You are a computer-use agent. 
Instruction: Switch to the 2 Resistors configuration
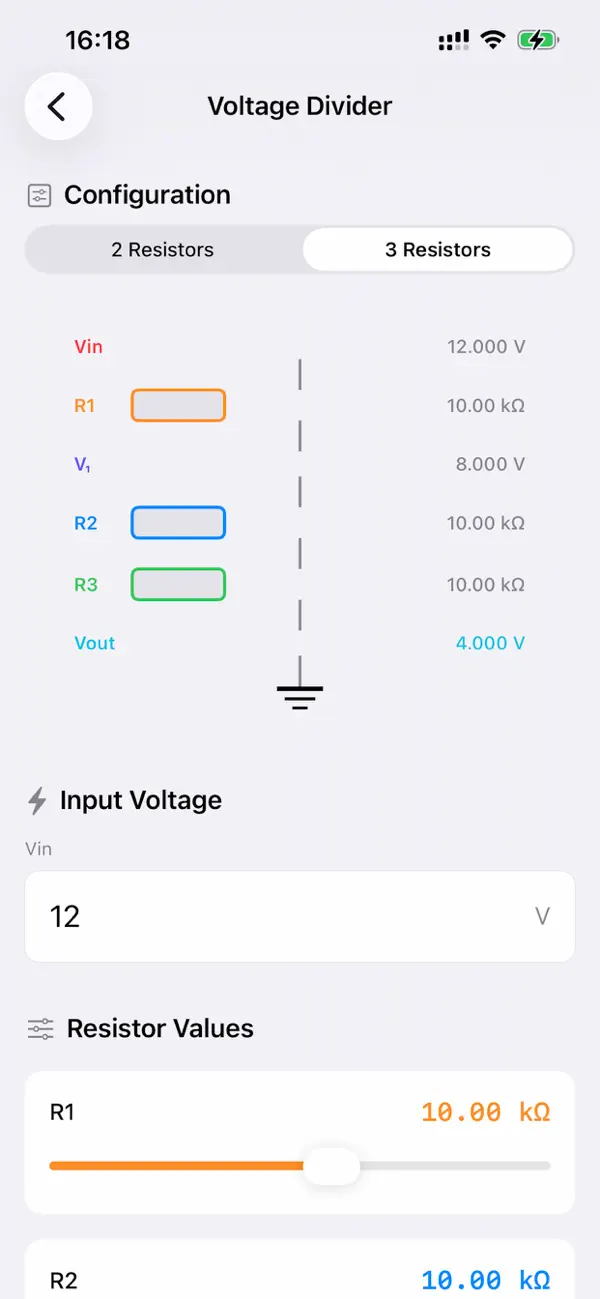[x=163, y=249]
